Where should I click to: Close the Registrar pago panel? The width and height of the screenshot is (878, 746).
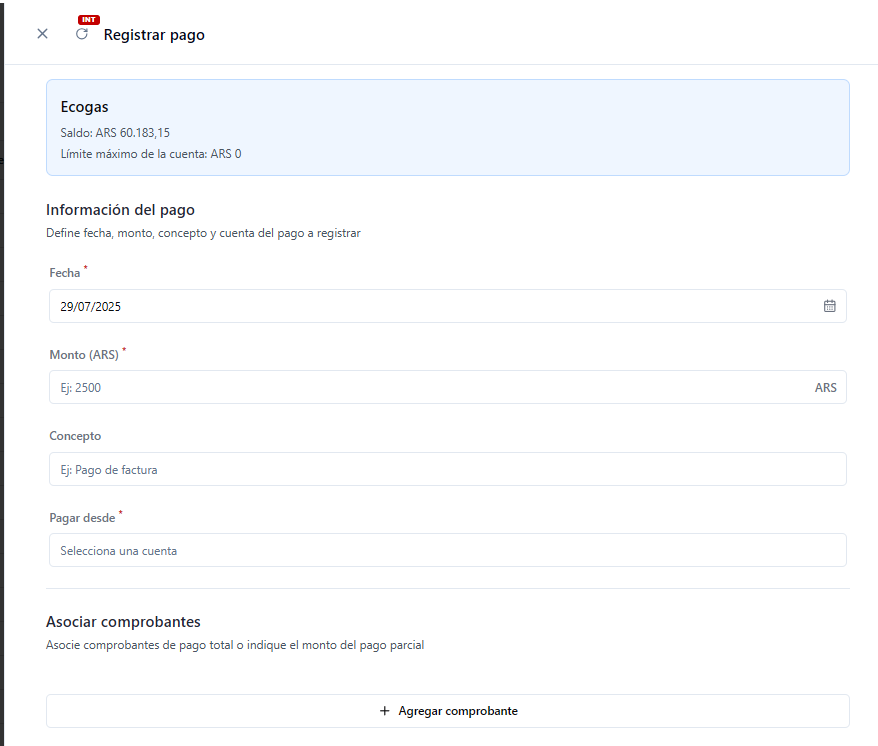click(42, 34)
